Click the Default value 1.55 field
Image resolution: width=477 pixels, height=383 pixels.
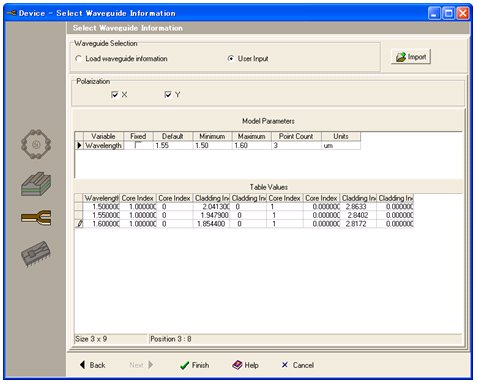pos(173,145)
